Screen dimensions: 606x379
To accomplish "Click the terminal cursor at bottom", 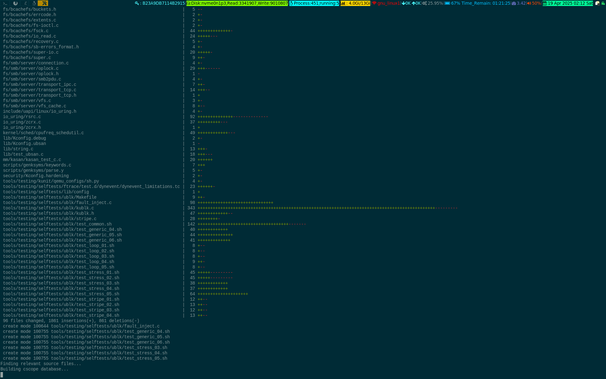I will (x=2, y=375).
